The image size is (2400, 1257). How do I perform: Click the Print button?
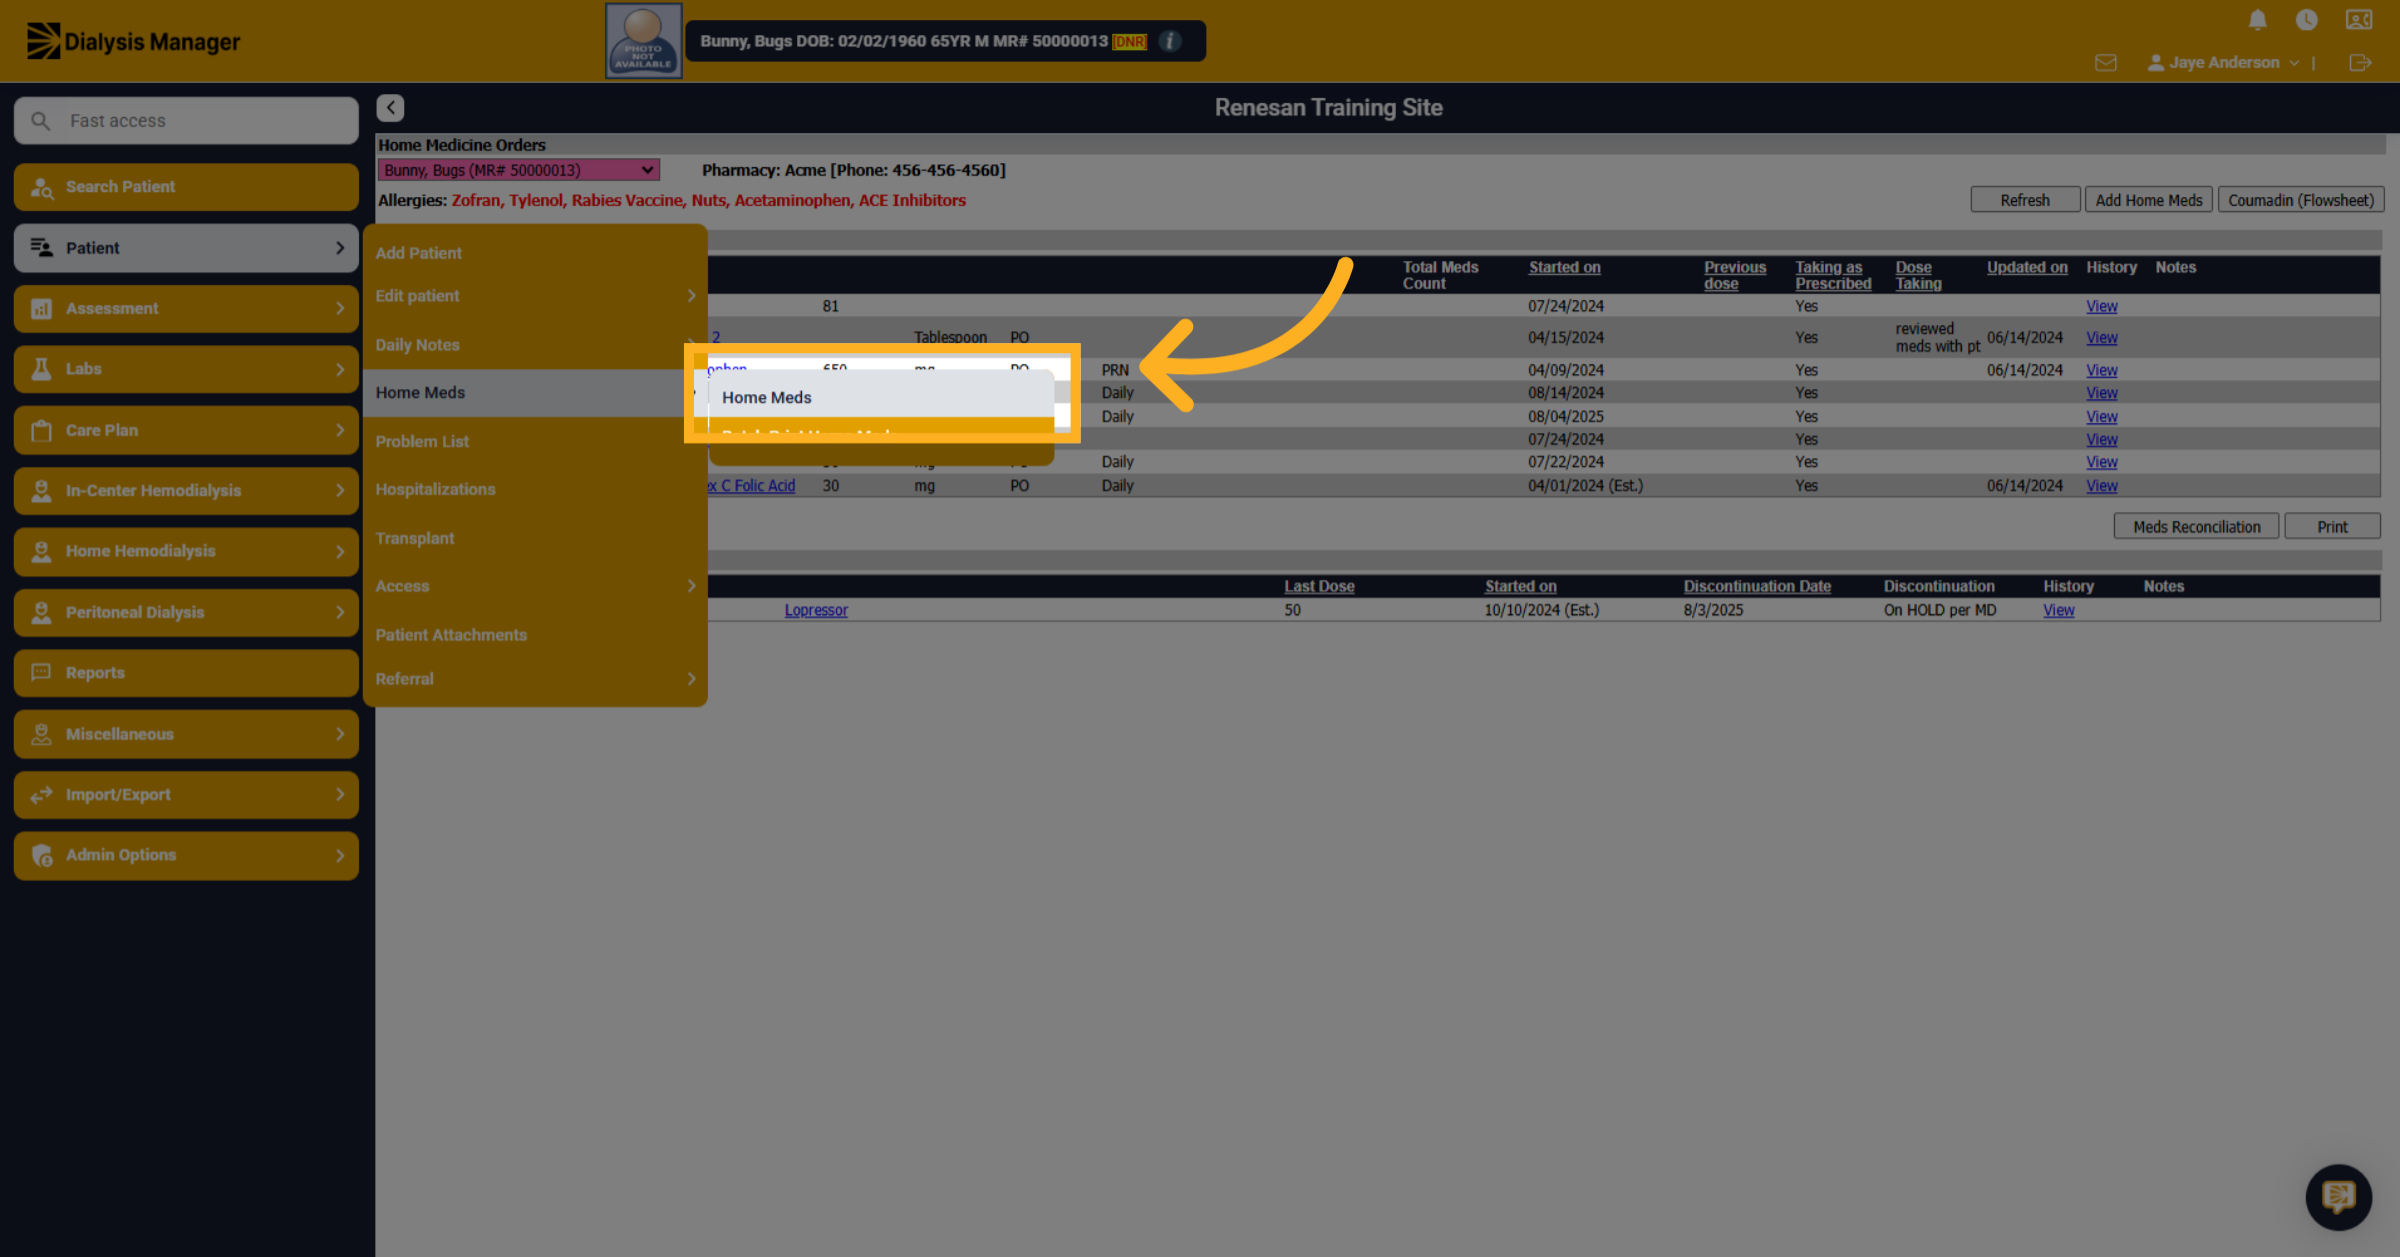(x=2332, y=527)
